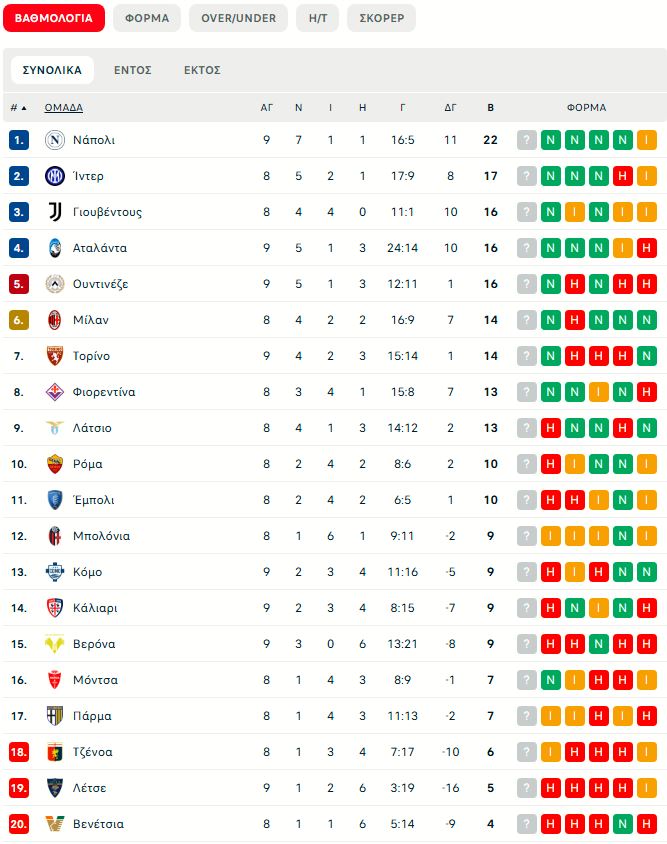Click the Milan club crest icon
The height and width of the screenshot is (844, 667).
(55, 320)
